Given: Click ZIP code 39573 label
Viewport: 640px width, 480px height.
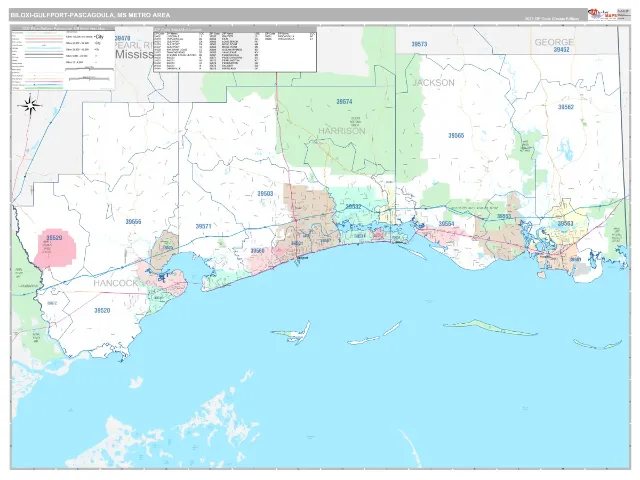Looking at the screenshot, I should pyautogui.click(x=419, y=44).
